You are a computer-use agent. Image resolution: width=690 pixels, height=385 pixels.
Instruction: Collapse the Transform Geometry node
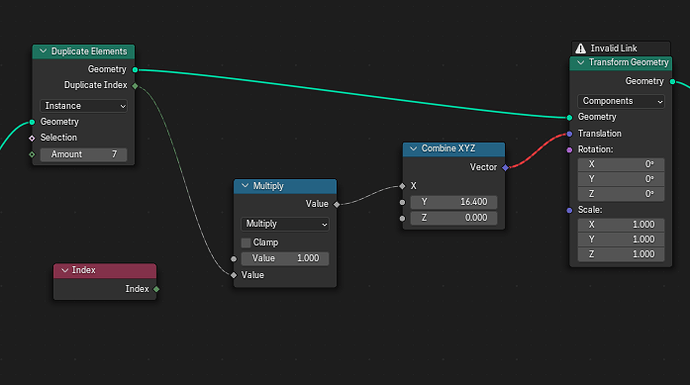pyautogui.click(x=580, y=62)
